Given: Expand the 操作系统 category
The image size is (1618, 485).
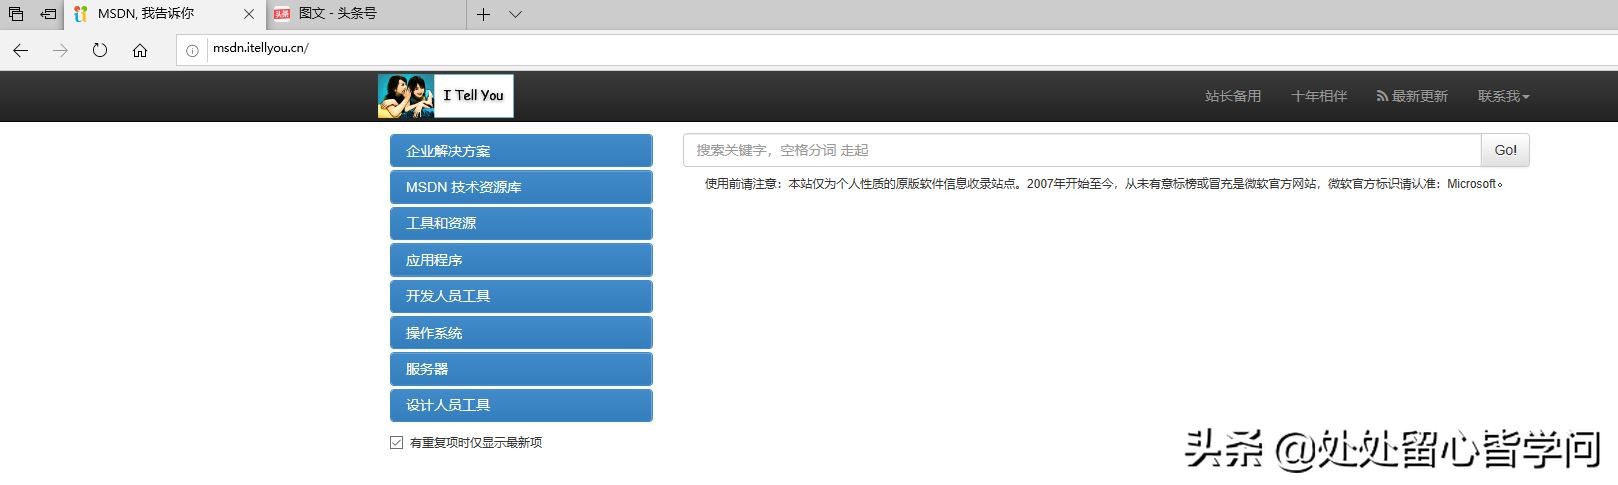Looking at the screenshot, I should click(521, 333).
